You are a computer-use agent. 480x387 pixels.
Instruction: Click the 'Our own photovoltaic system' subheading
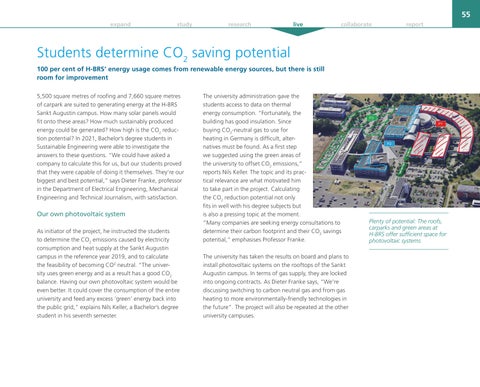point(81,214)
